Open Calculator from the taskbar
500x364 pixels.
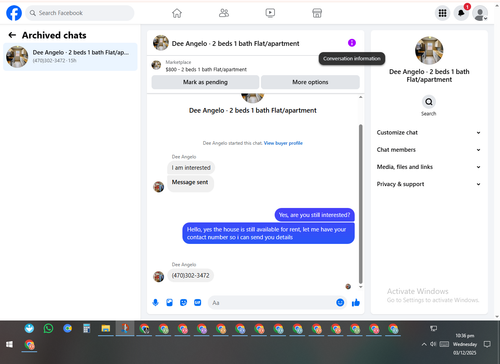click(87, 329)
